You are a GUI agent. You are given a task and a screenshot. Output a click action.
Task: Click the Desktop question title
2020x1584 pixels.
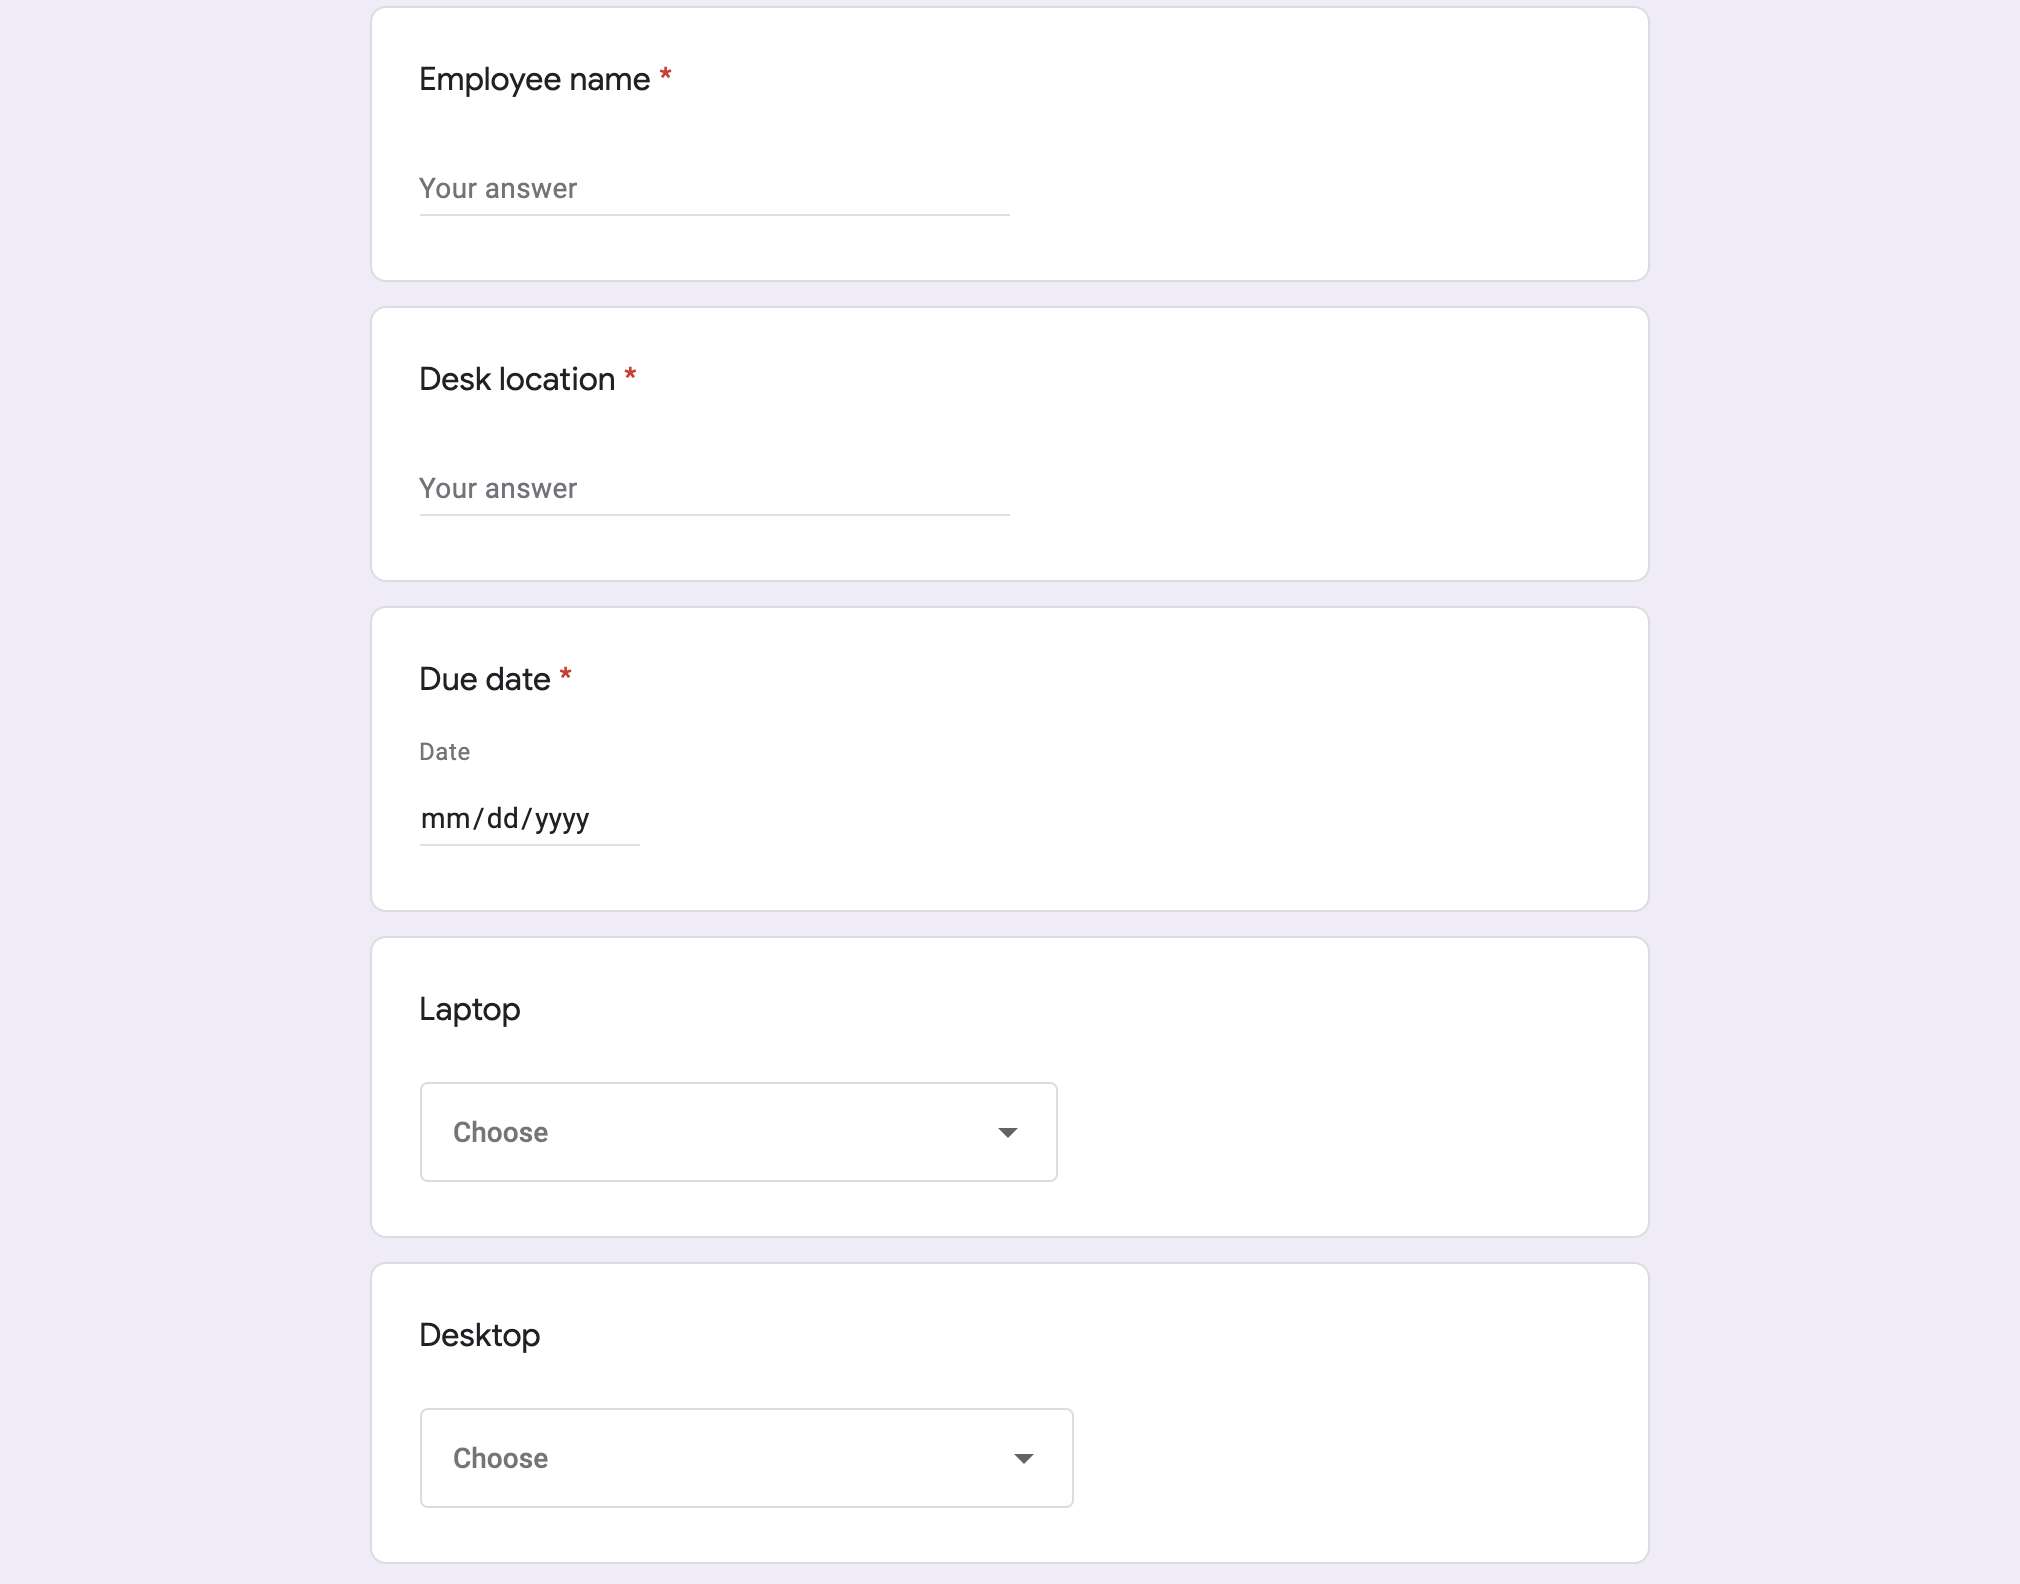[479, 1335]
